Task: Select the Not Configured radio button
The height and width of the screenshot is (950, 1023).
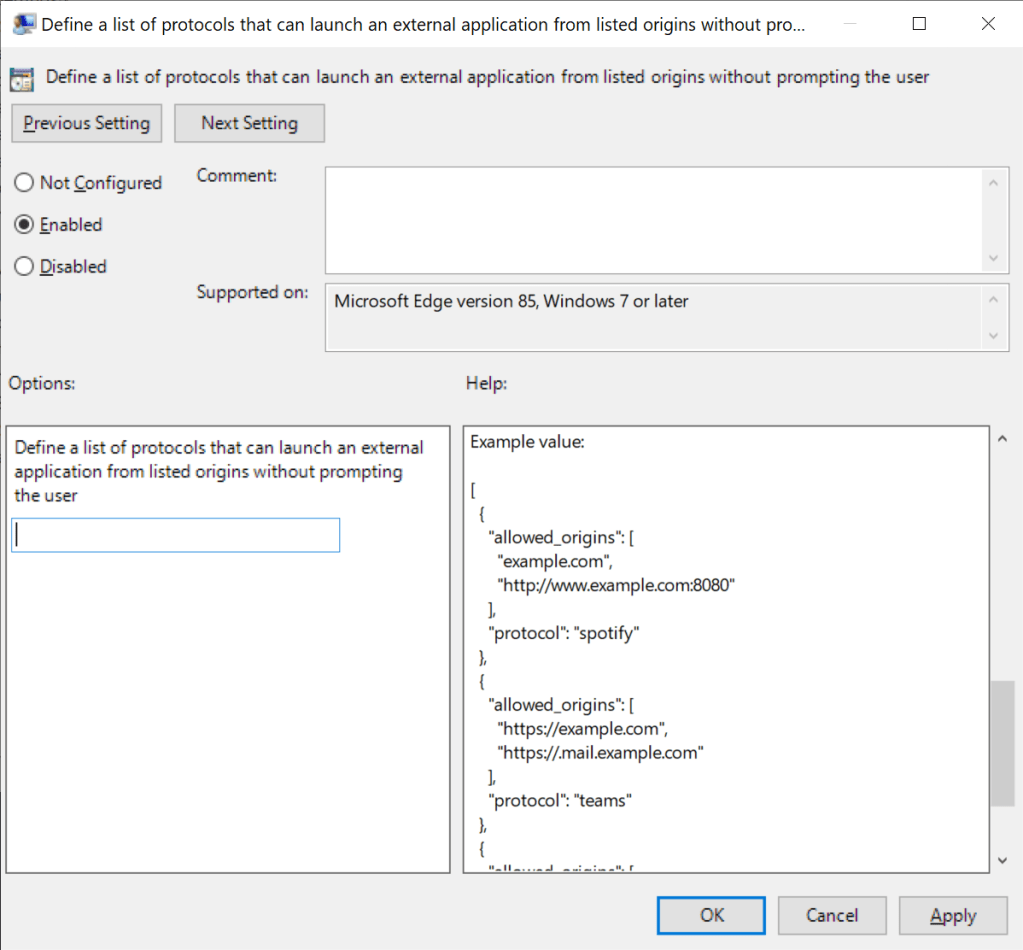Action: pyautogui.click(x=23, y=183)
